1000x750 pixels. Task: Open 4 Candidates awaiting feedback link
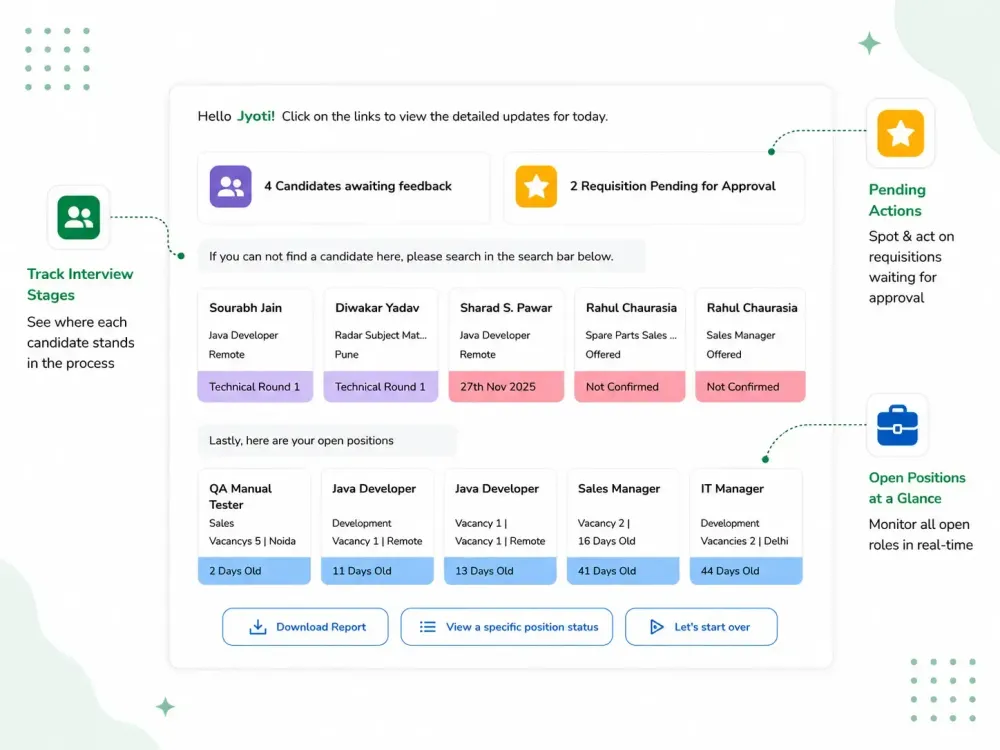pyautogui.click(x=344, y=187)
